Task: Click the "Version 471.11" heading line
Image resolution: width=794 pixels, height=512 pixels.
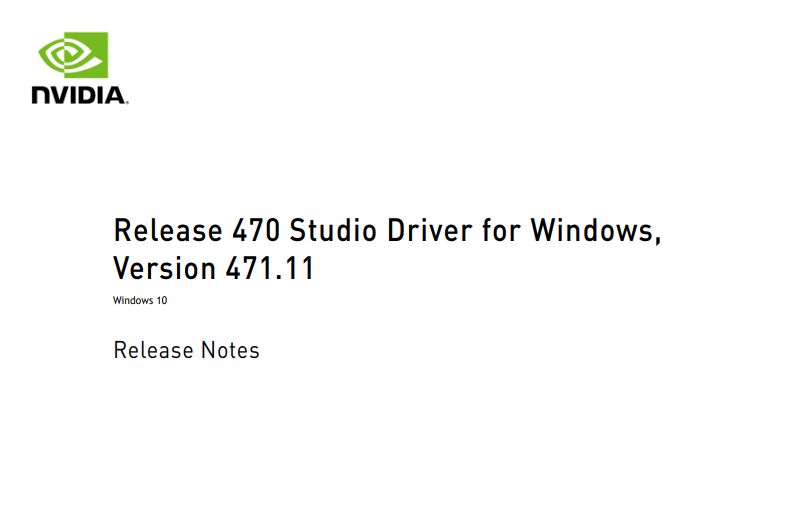Action: tap(213, 268)
